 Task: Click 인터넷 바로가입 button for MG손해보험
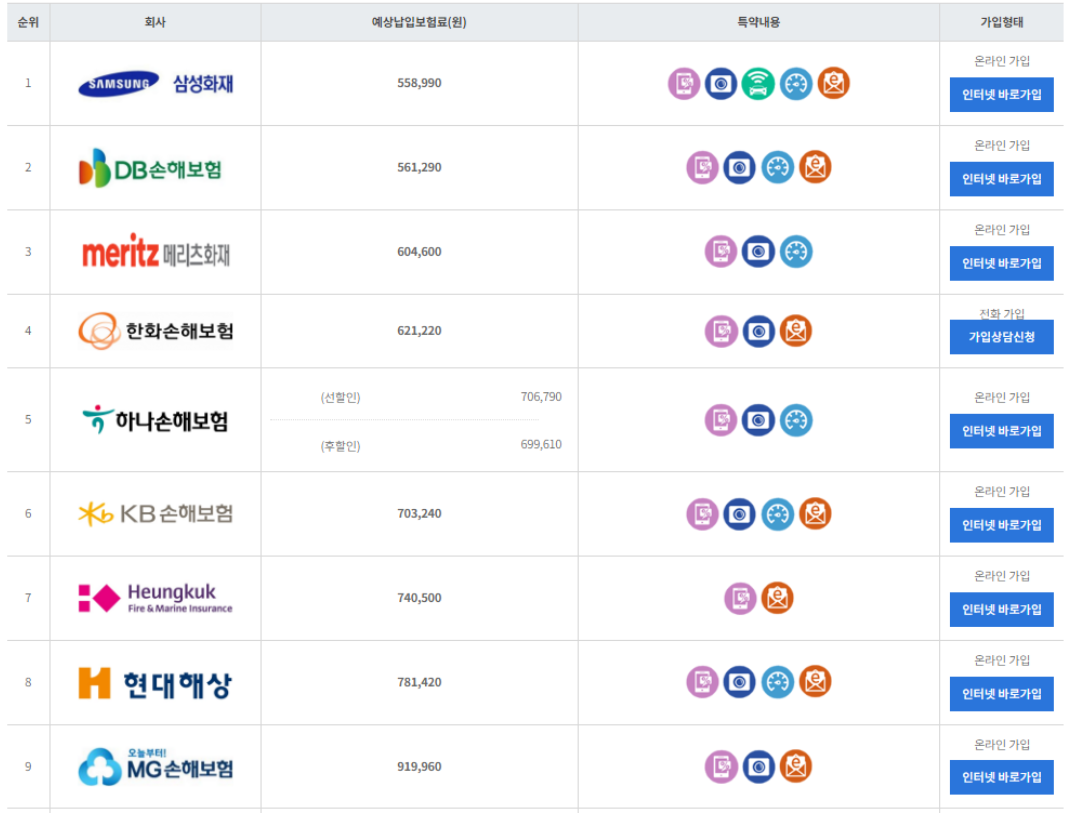coord(1001,777)
